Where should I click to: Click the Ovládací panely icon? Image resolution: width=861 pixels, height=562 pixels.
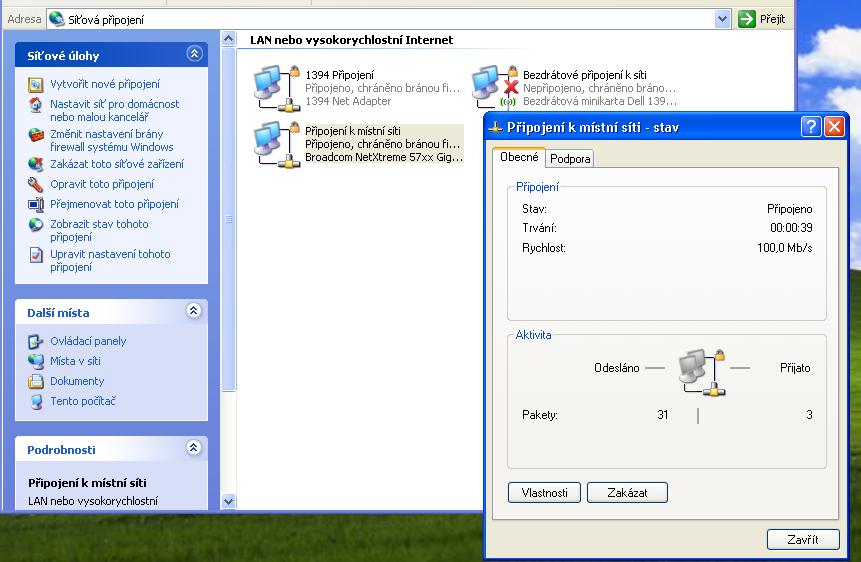point(36,342)
